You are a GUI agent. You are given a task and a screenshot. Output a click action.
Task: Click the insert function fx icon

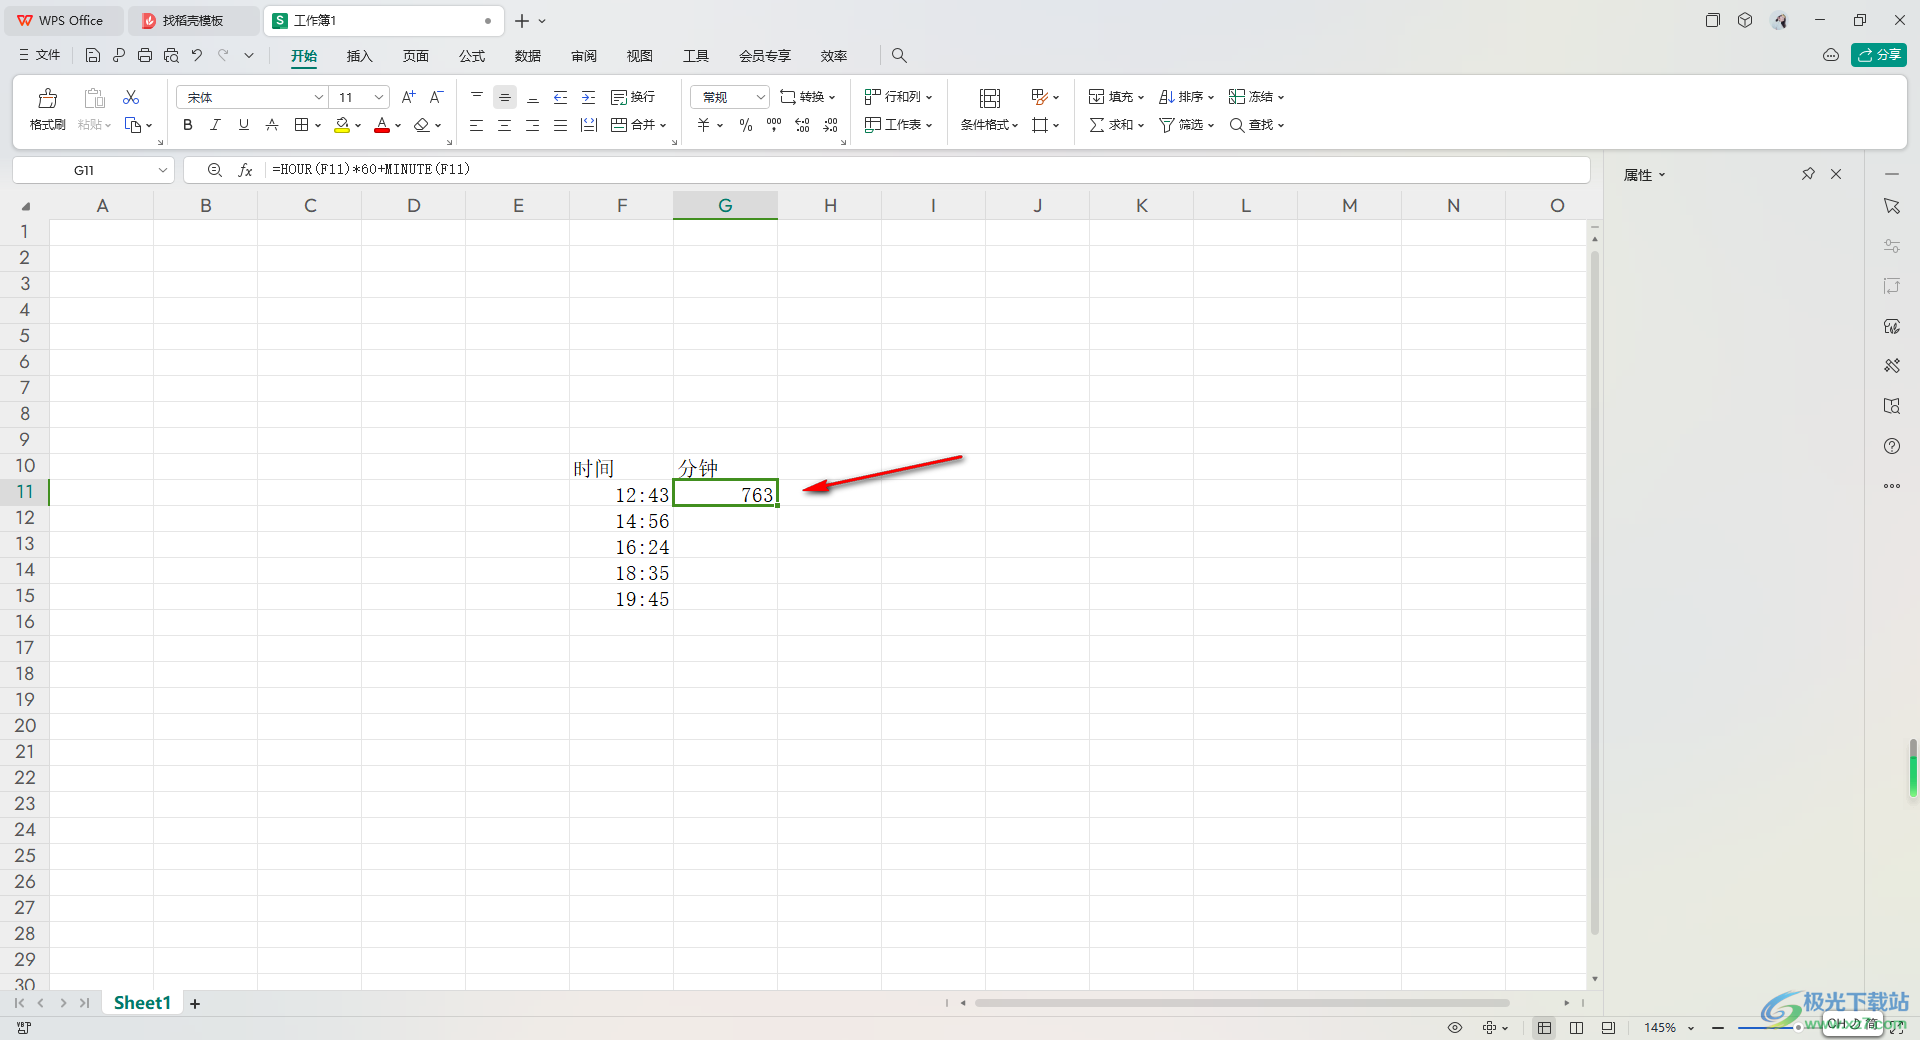[x=245, y=170]
